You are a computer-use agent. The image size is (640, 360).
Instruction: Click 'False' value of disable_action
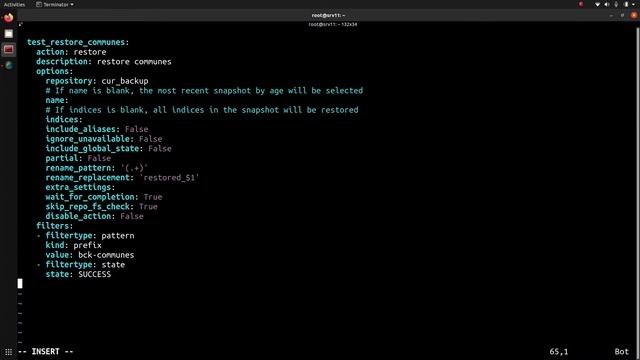pos(131,216)
